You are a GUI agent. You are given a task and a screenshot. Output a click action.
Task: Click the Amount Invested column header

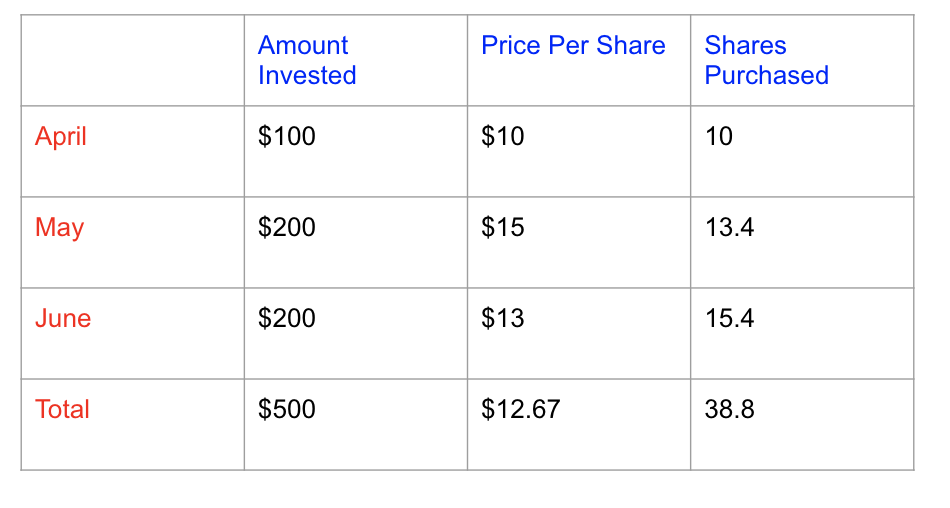[x=307, y=60]
